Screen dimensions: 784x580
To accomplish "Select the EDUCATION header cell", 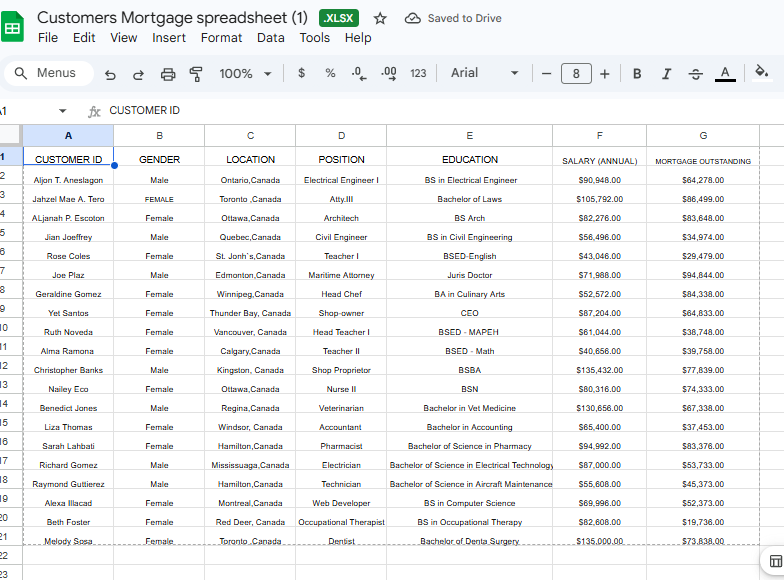I will 470,156.
